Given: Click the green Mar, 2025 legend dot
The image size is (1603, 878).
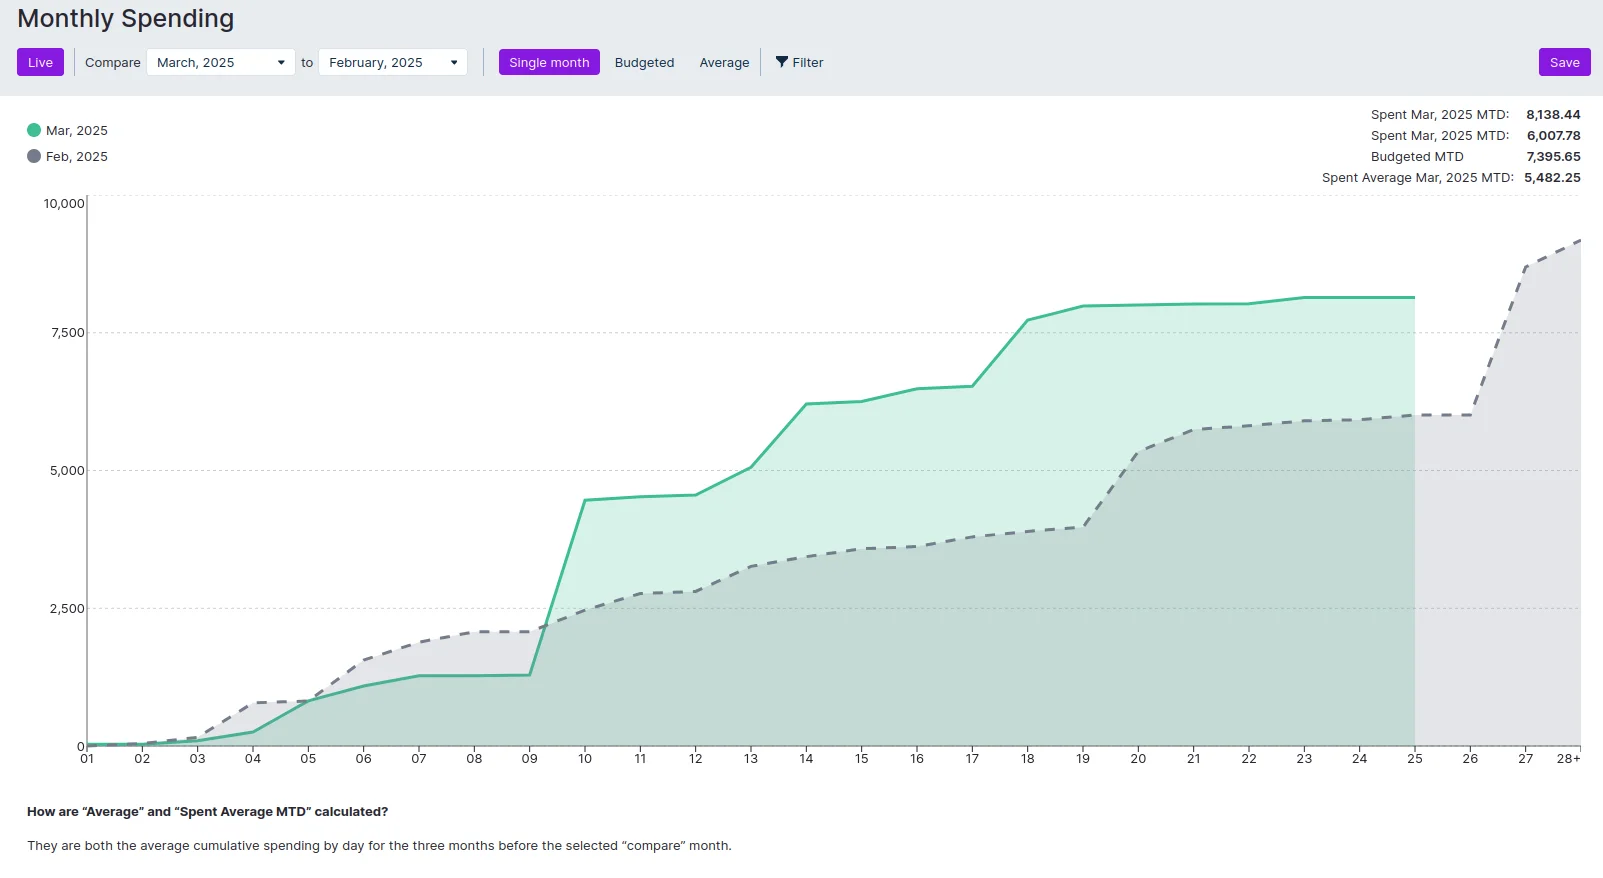Looking at the screenshot, I should 34,130.
